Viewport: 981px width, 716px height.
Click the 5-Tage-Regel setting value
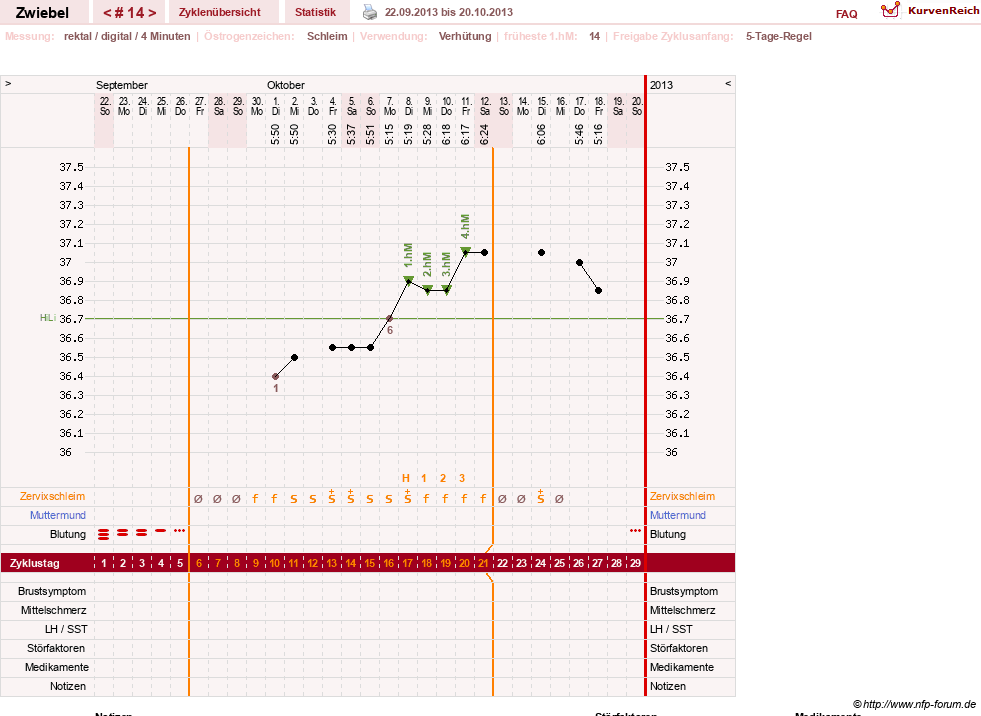pos(778,36)
